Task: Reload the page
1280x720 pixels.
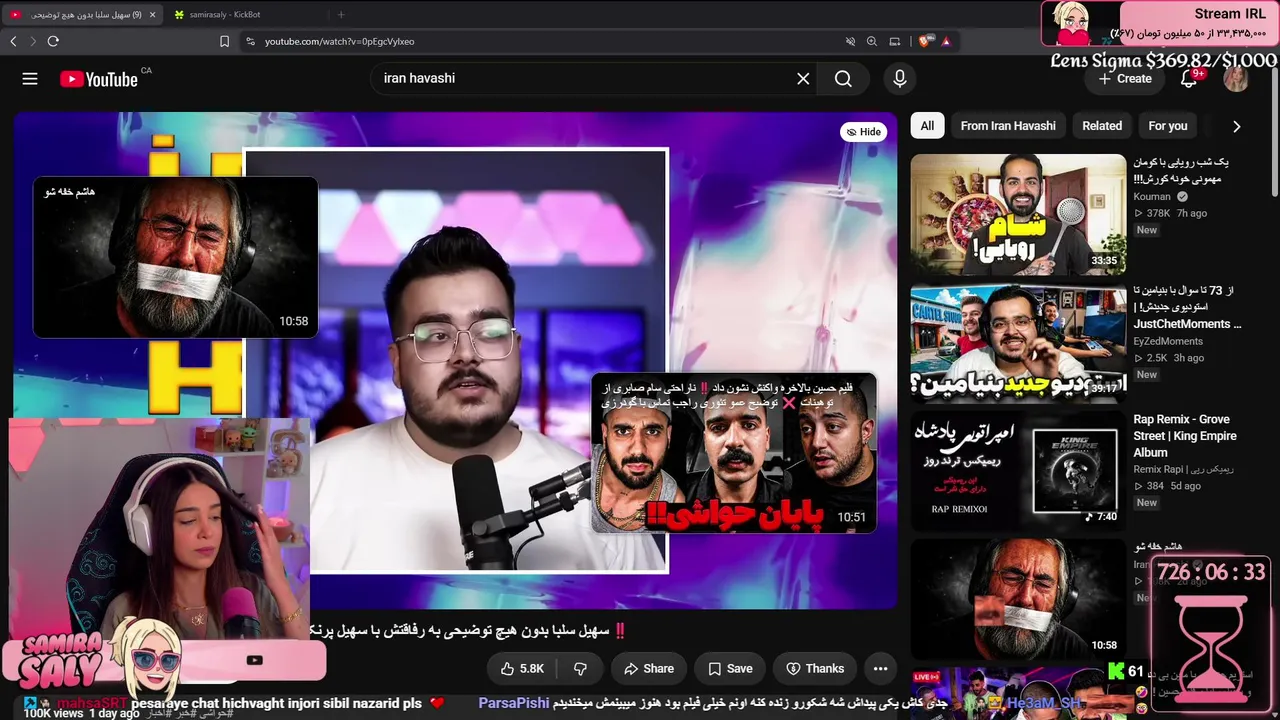Action: 53,41
